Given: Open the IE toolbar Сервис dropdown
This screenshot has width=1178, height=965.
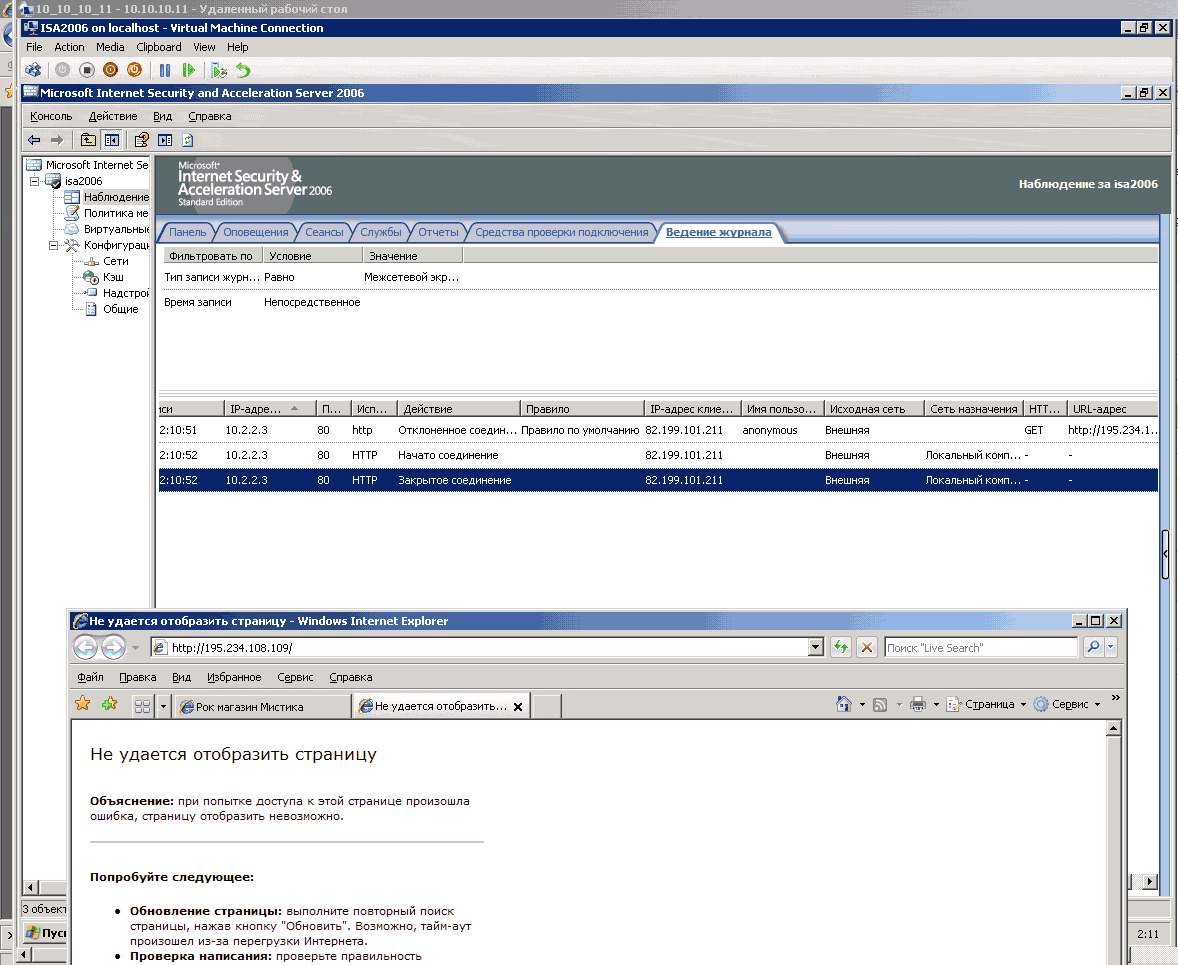Looking at the screenshot, I should pyautogui.click(x=1067, y=704).
